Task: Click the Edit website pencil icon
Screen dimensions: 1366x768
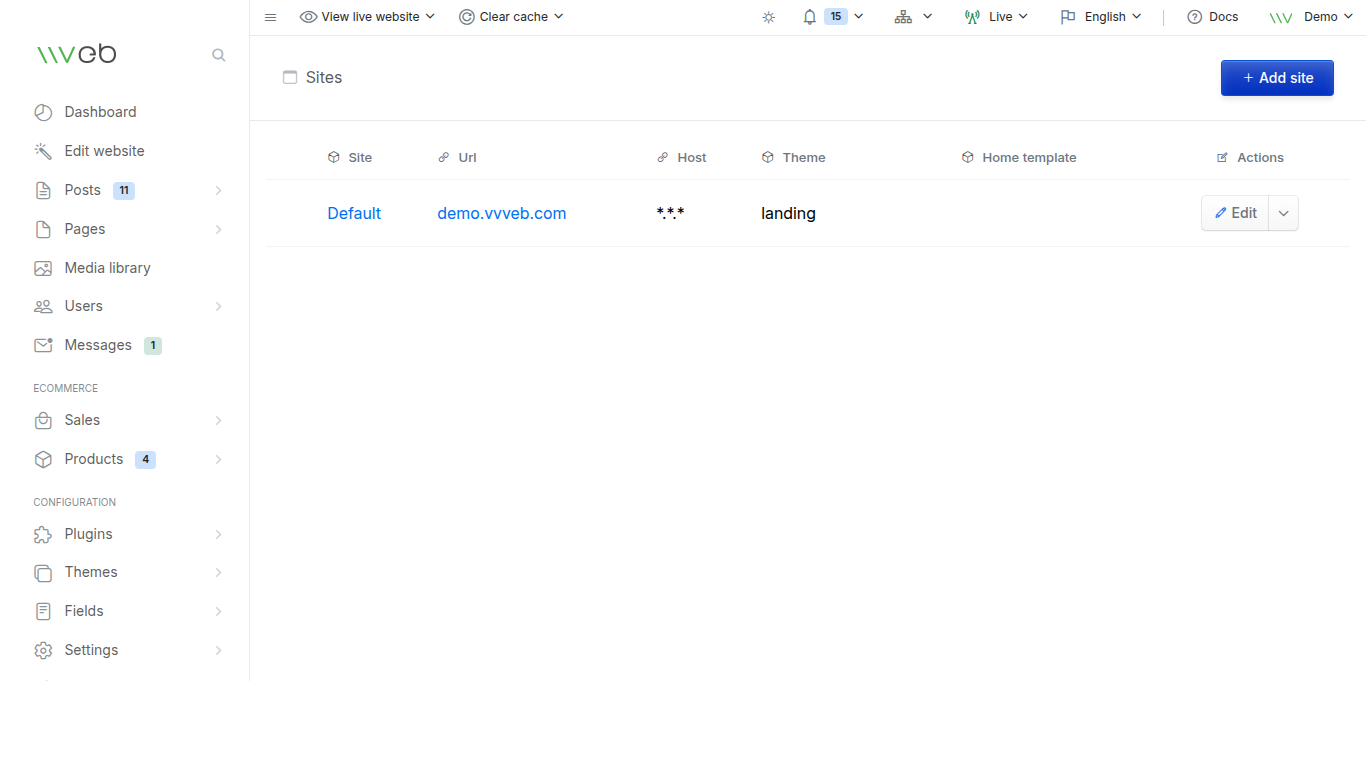Action: click(x=43, y=150)
